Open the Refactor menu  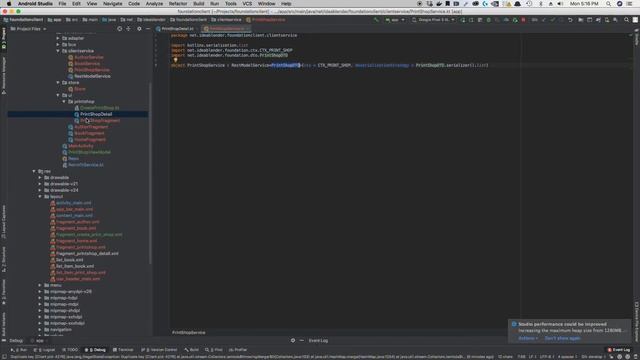(x=178, y=4)
